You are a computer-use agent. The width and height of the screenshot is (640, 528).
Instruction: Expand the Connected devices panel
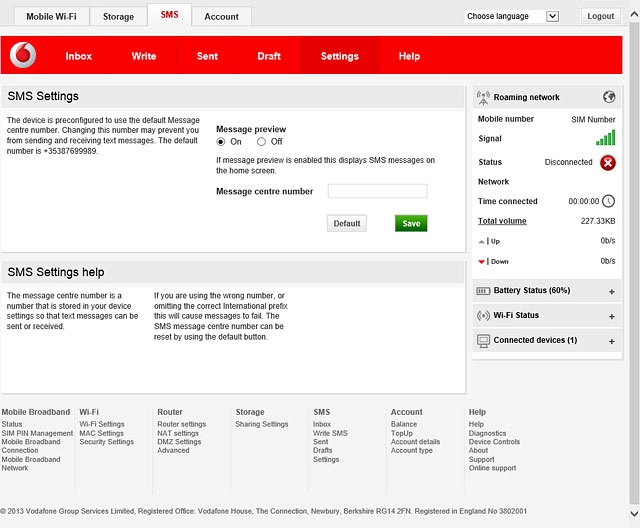tap(611, 342)
